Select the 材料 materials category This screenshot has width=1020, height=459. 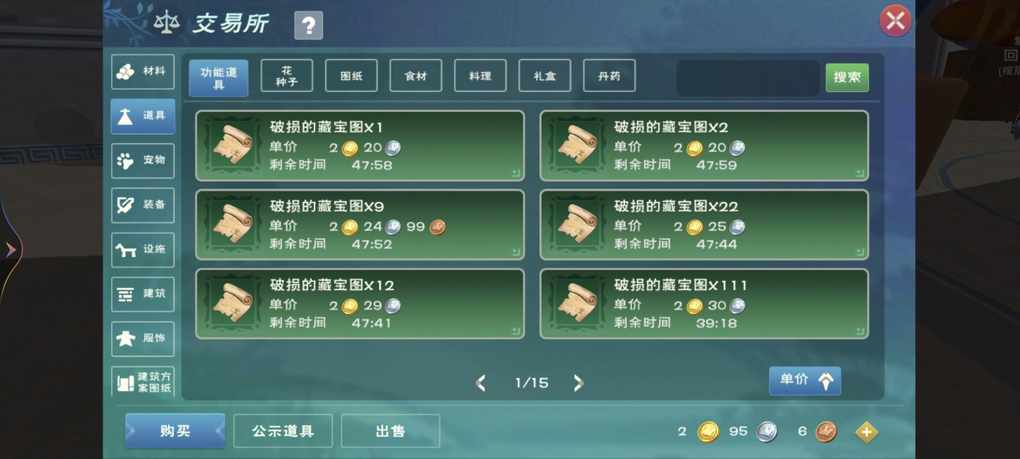point(142,72)
